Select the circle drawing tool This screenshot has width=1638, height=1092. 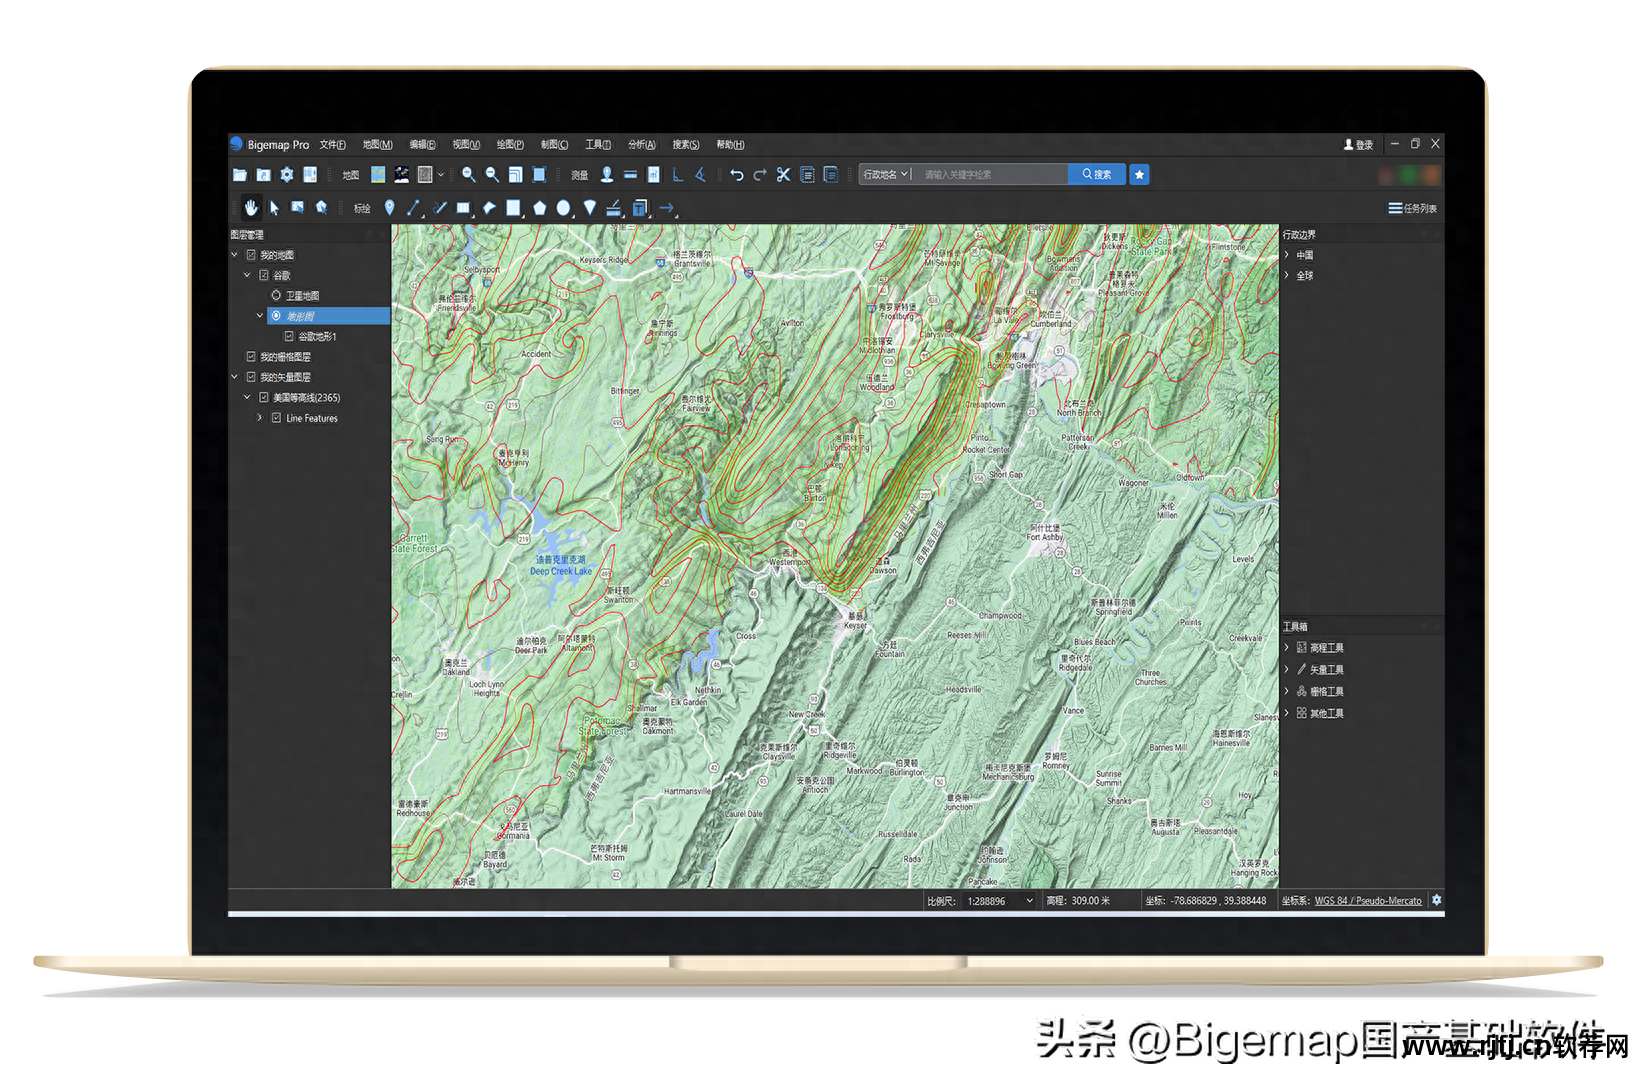[x=564, y=208]
